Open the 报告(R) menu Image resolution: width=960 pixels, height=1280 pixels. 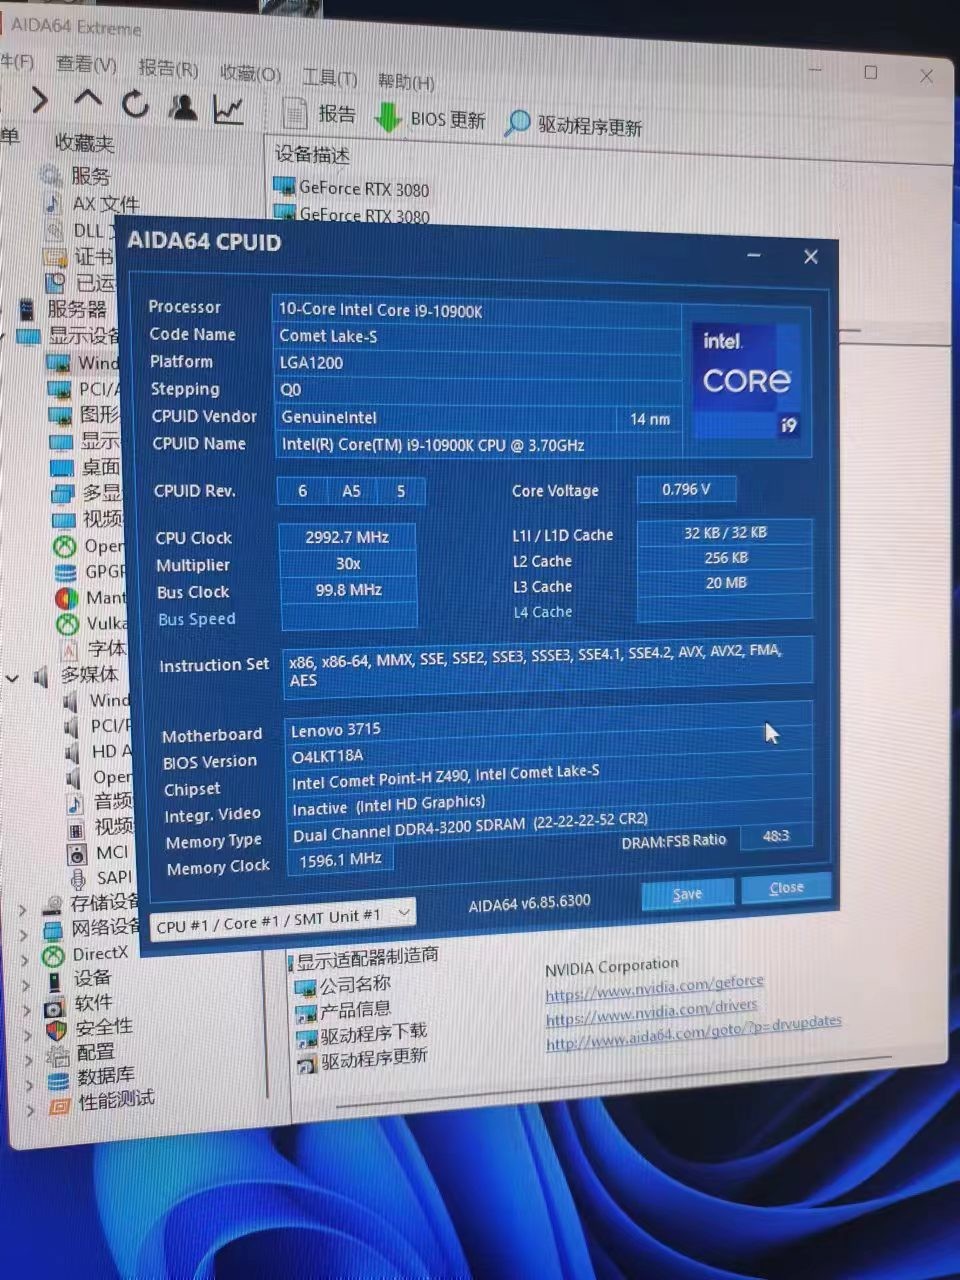coord(168,69)
